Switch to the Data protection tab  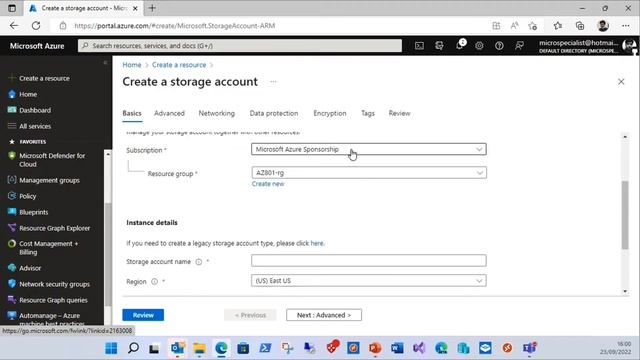(x=274, y=113)
